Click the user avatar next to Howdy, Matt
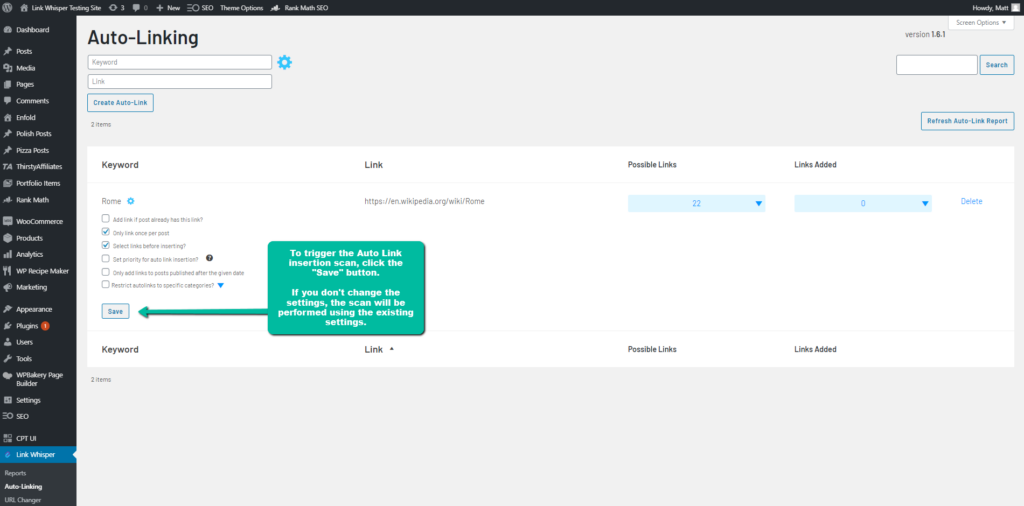1024x506 pixels. 1015,8
